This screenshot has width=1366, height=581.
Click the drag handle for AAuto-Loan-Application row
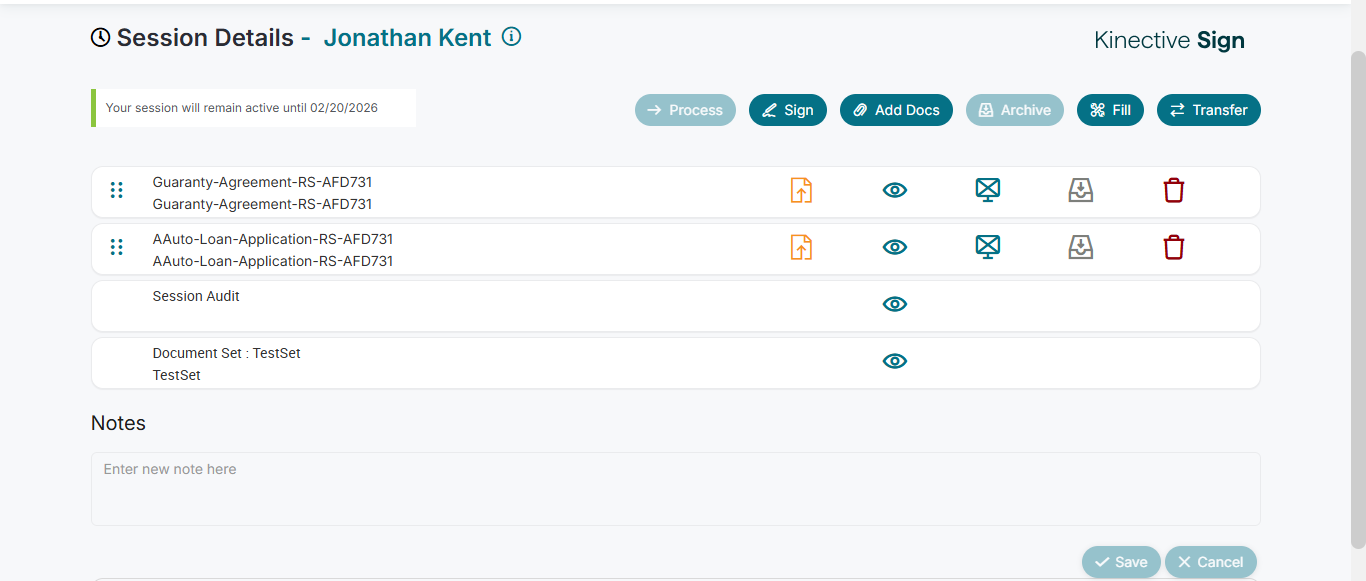117,247
